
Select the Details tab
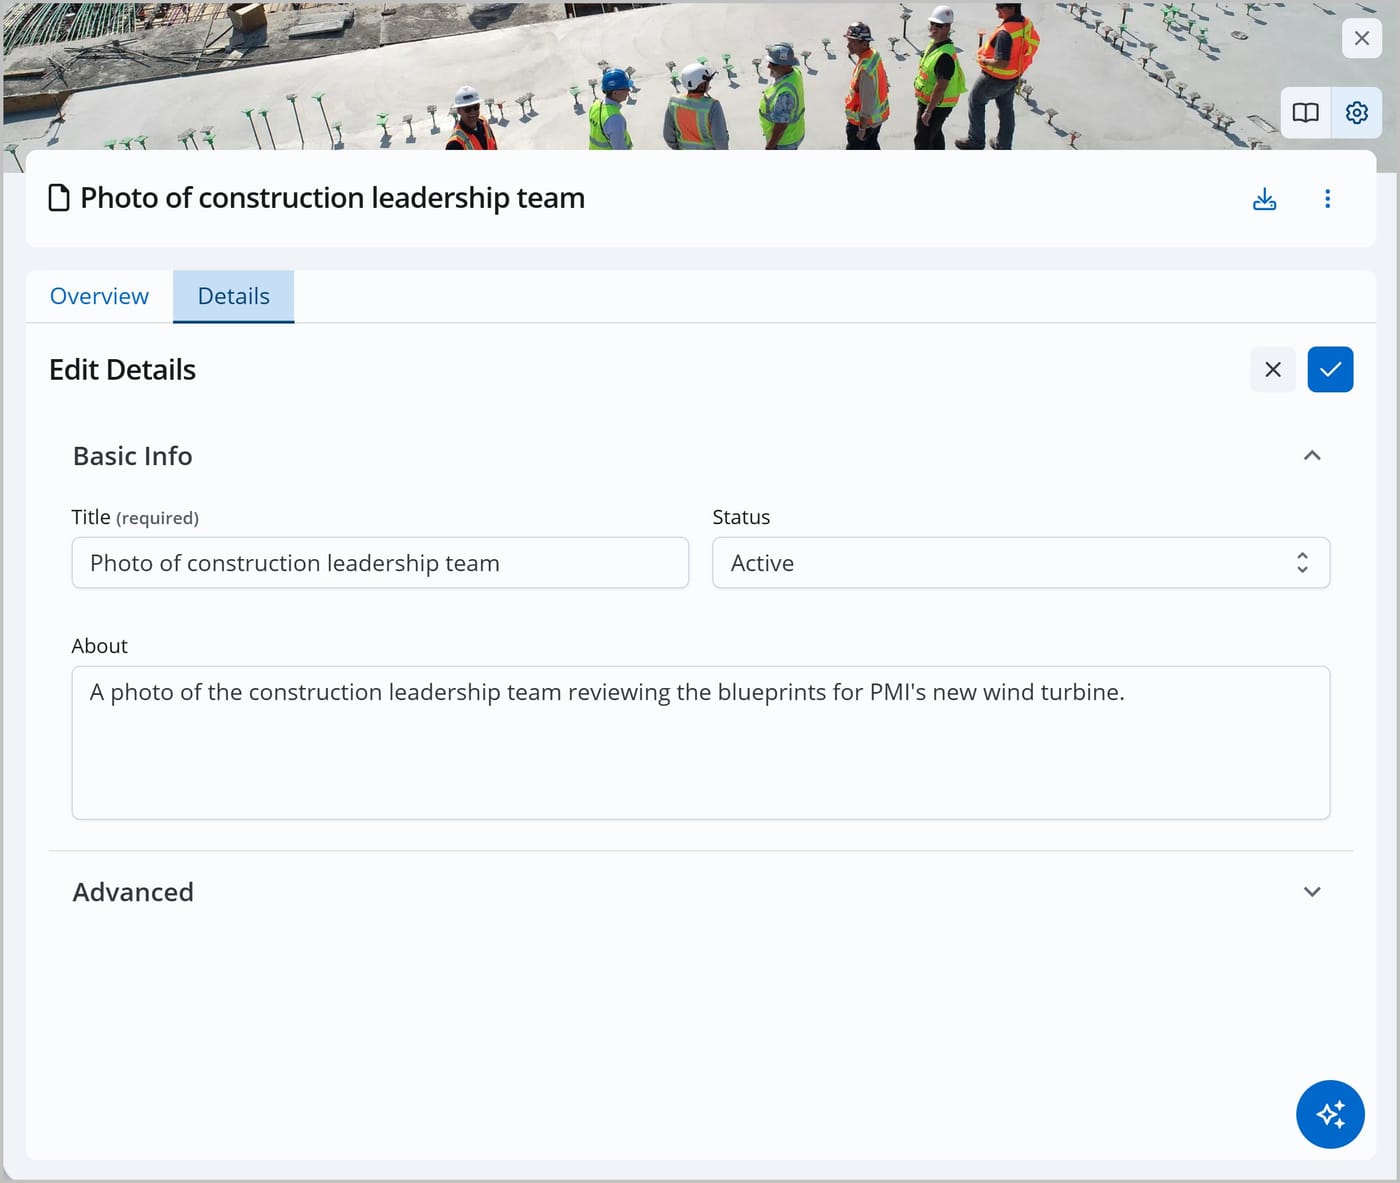pos(233,296)
